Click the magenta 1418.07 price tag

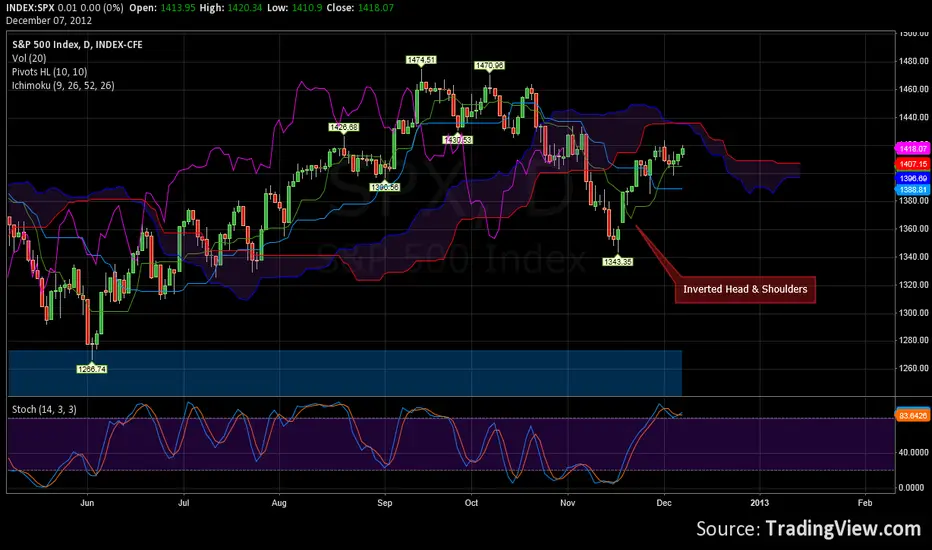click(912, 149)
